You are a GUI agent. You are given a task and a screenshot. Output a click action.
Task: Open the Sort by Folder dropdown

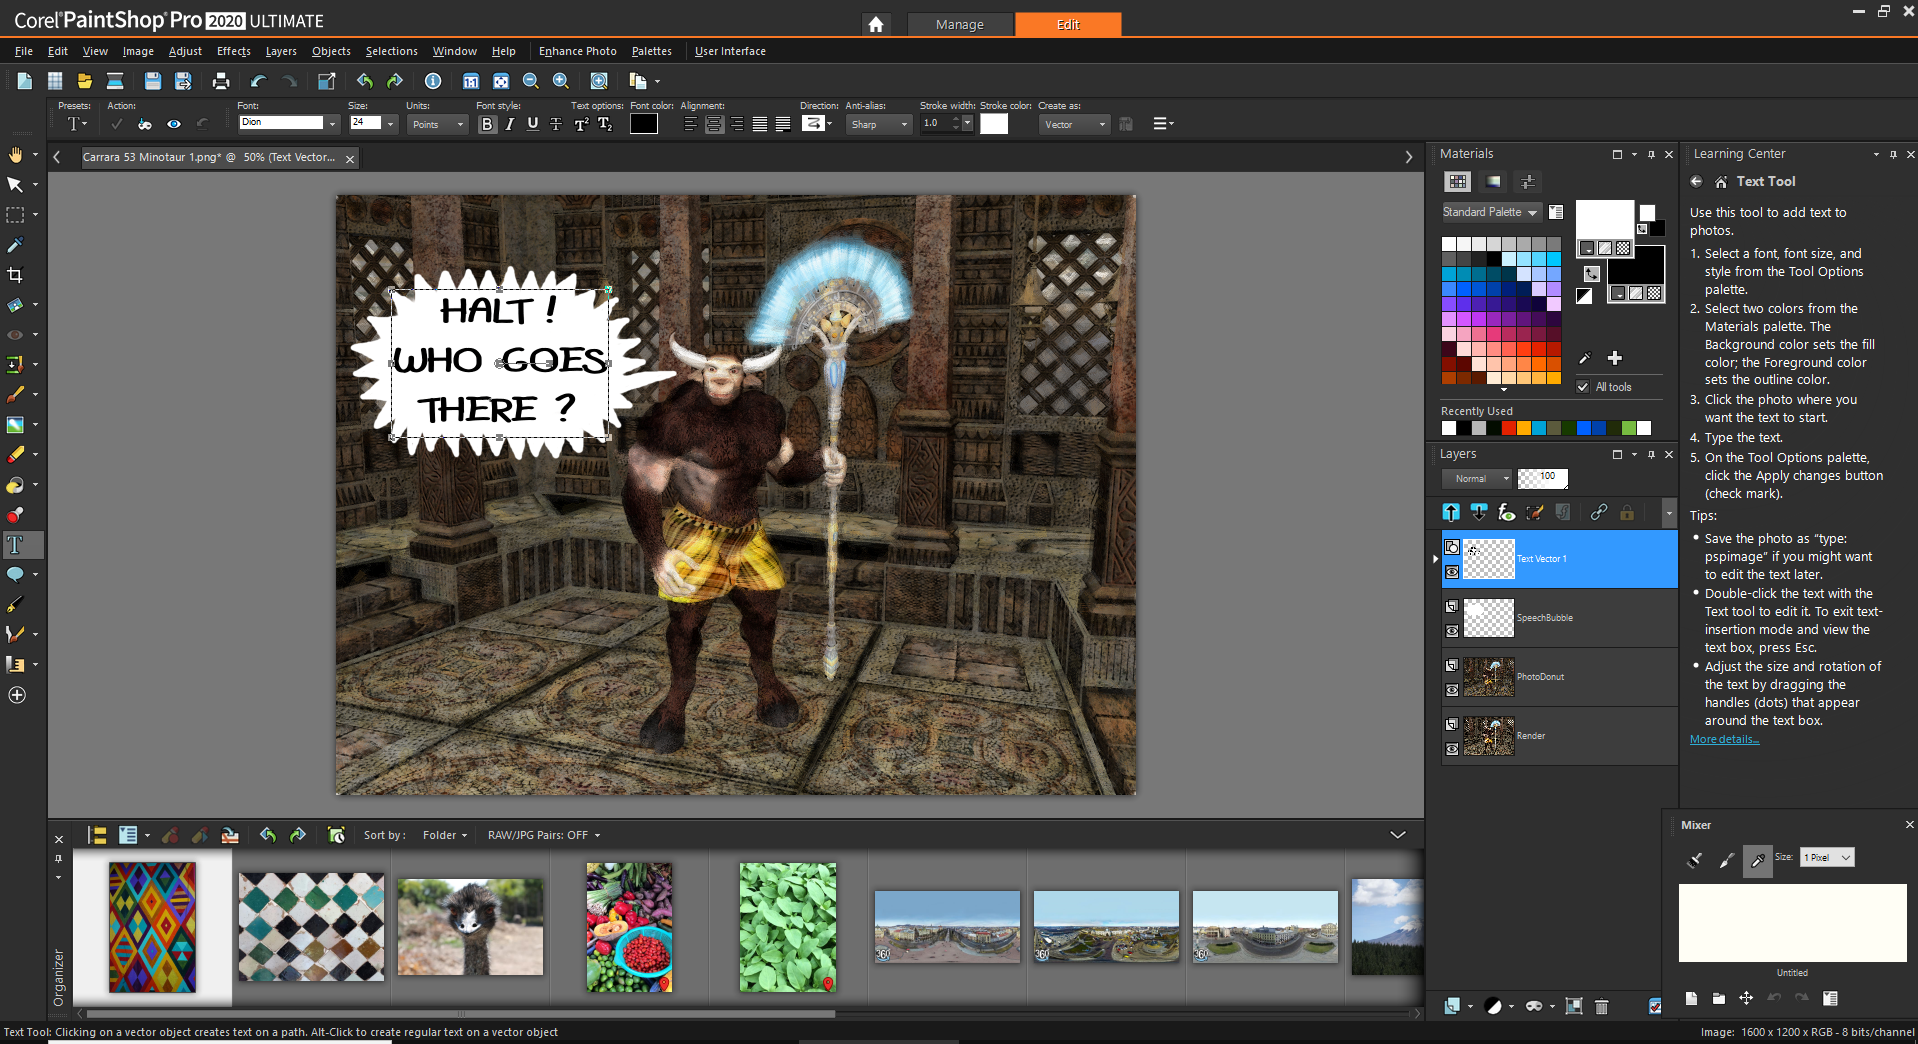(445, 835)
